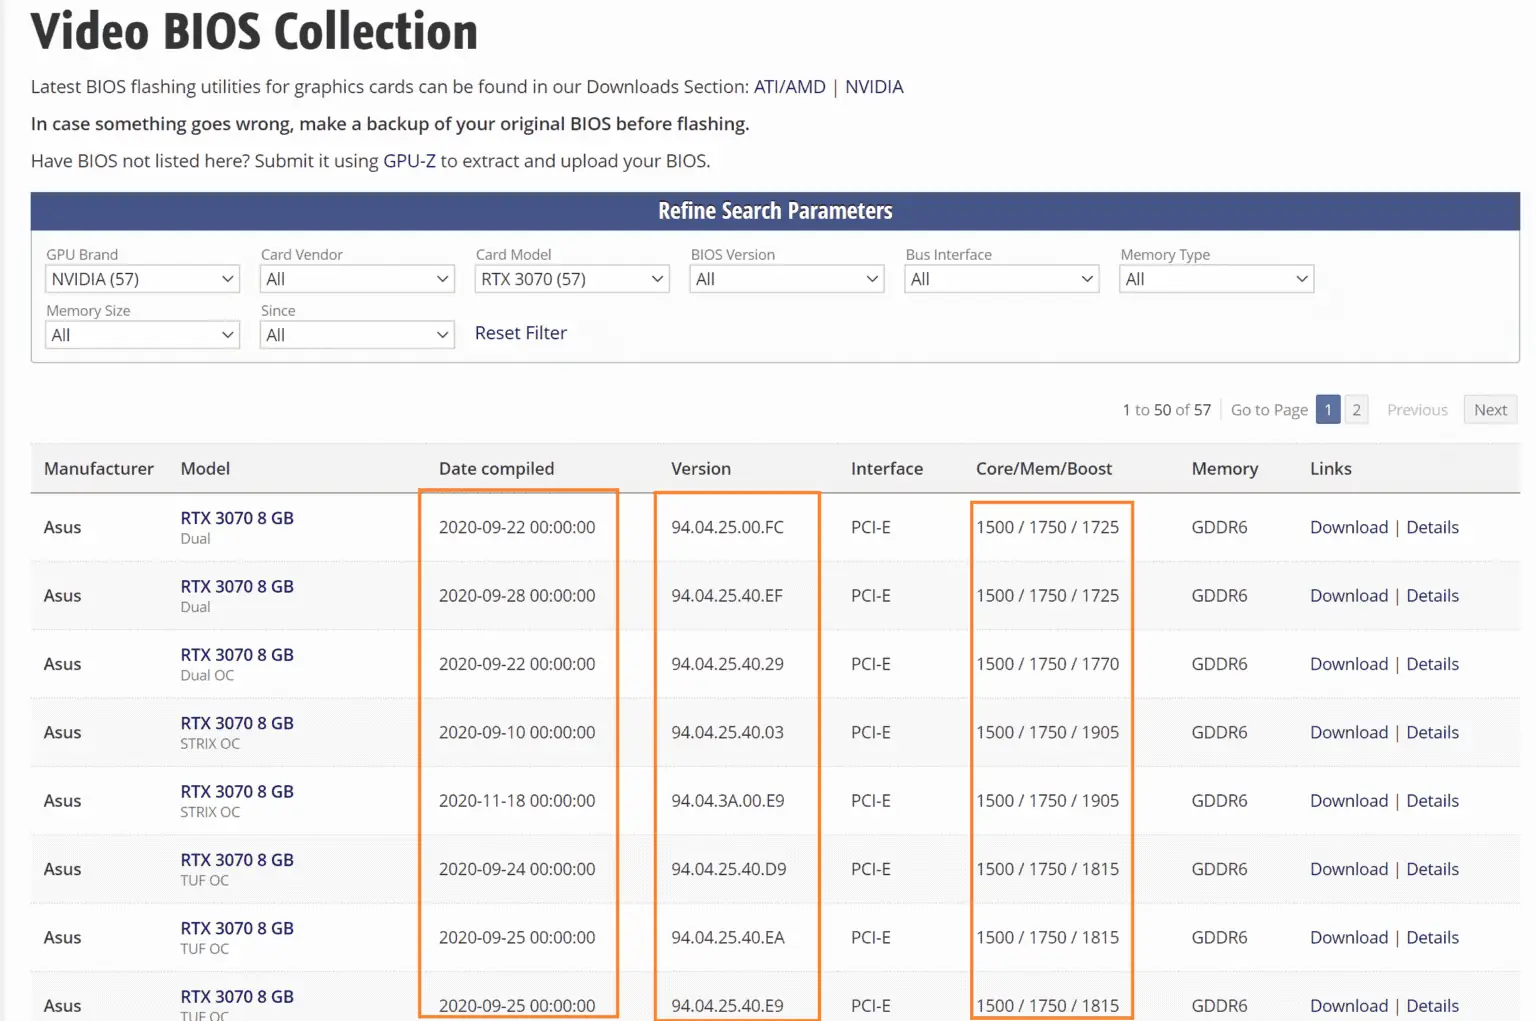Select the 1500 / 1750 / 1770 cell
This screenshot has height=1021, width=1536.
click(x=1047, y=664)
